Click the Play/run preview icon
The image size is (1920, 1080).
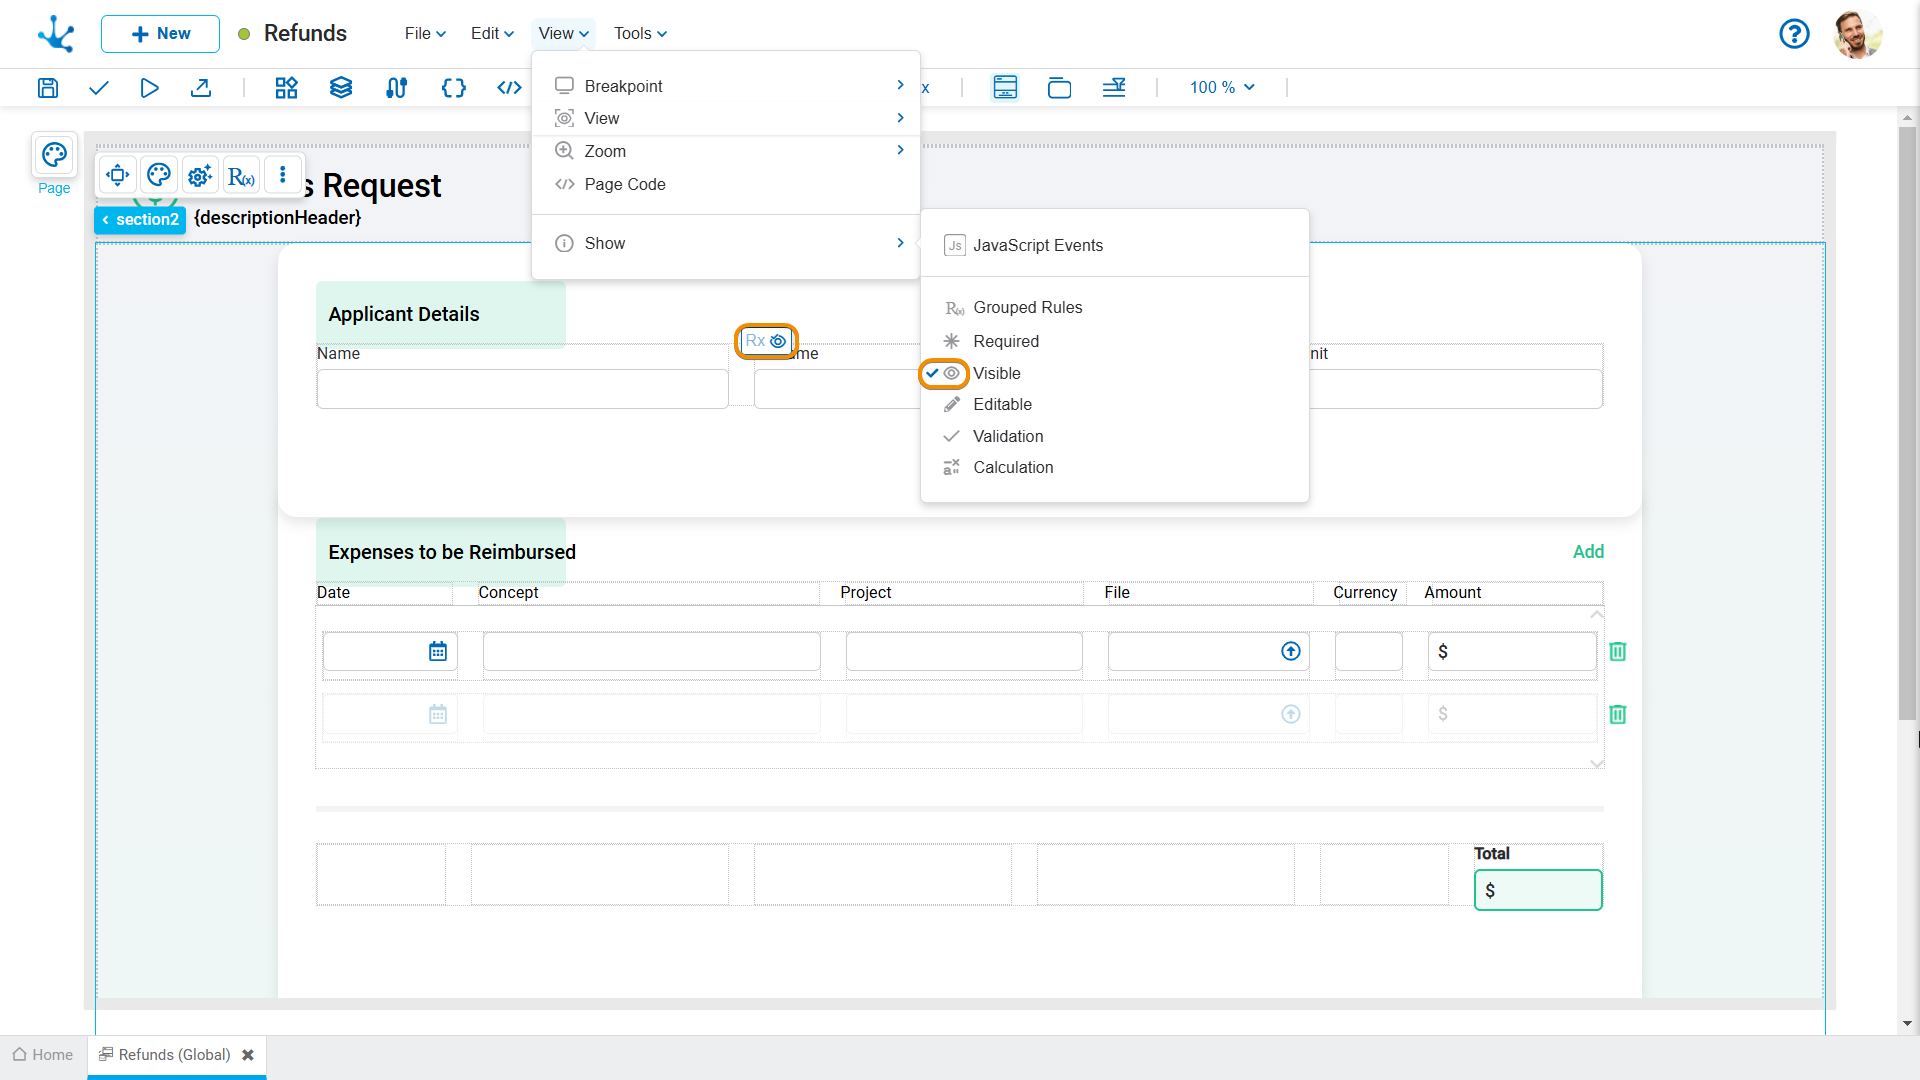[x=149, y=88]
